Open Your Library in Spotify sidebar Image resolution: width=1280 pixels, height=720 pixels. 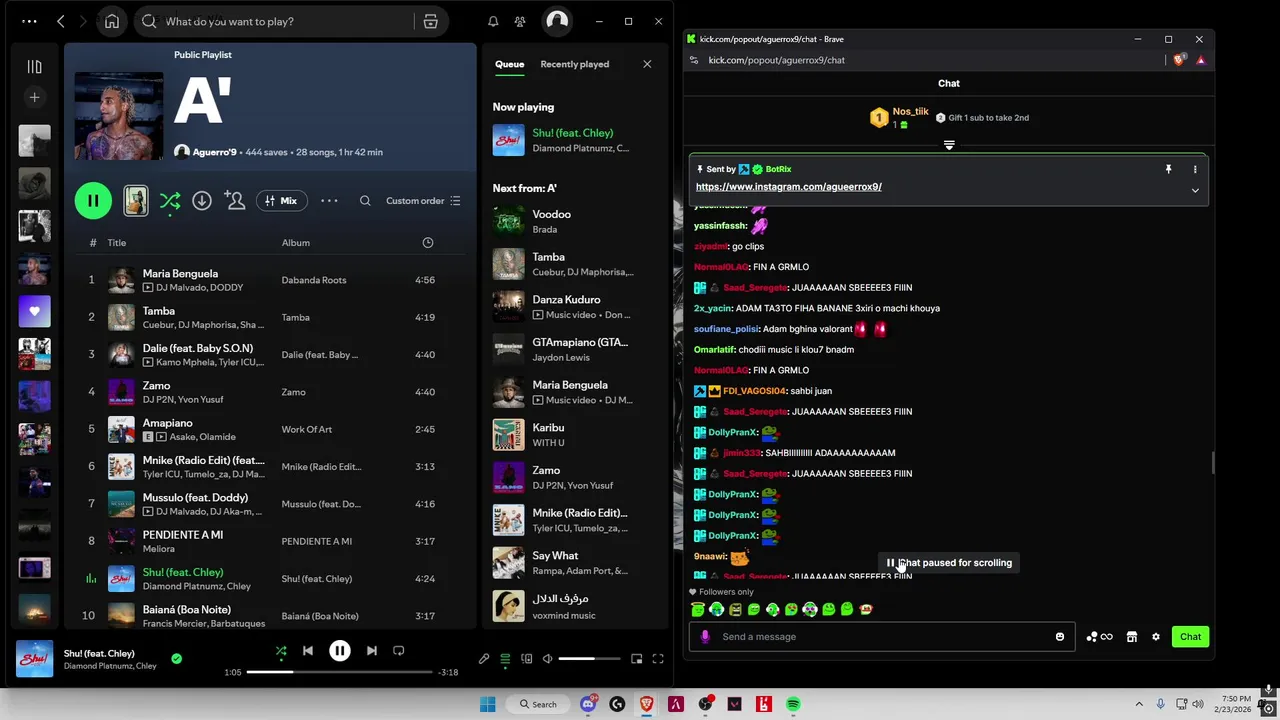34,67
